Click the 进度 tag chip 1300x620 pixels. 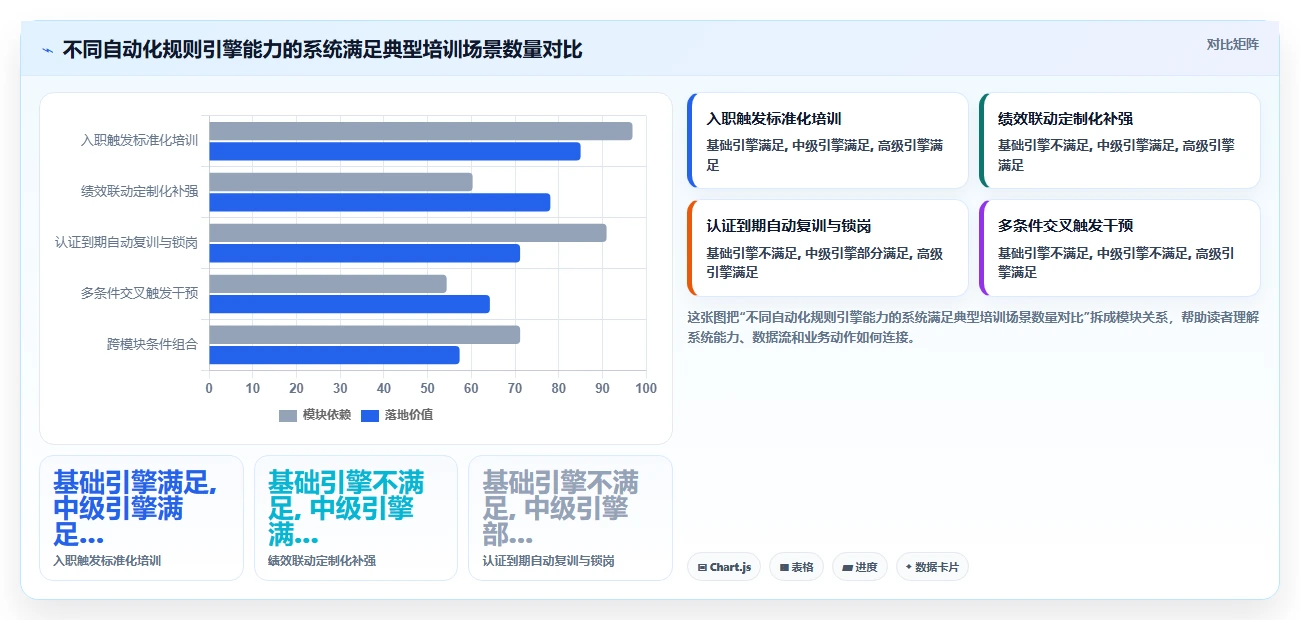(860, 567)
